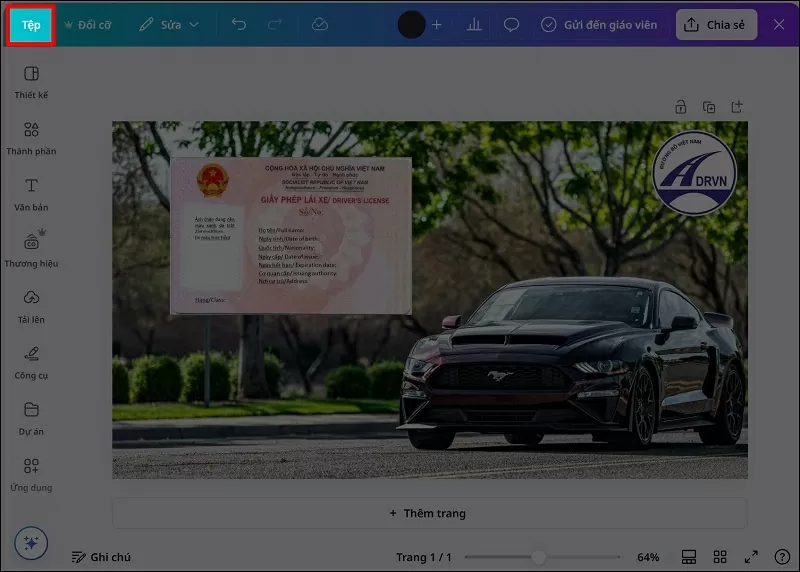Click Gửi đến giáo viên button

pyautogui.click(x=599, y=25)
